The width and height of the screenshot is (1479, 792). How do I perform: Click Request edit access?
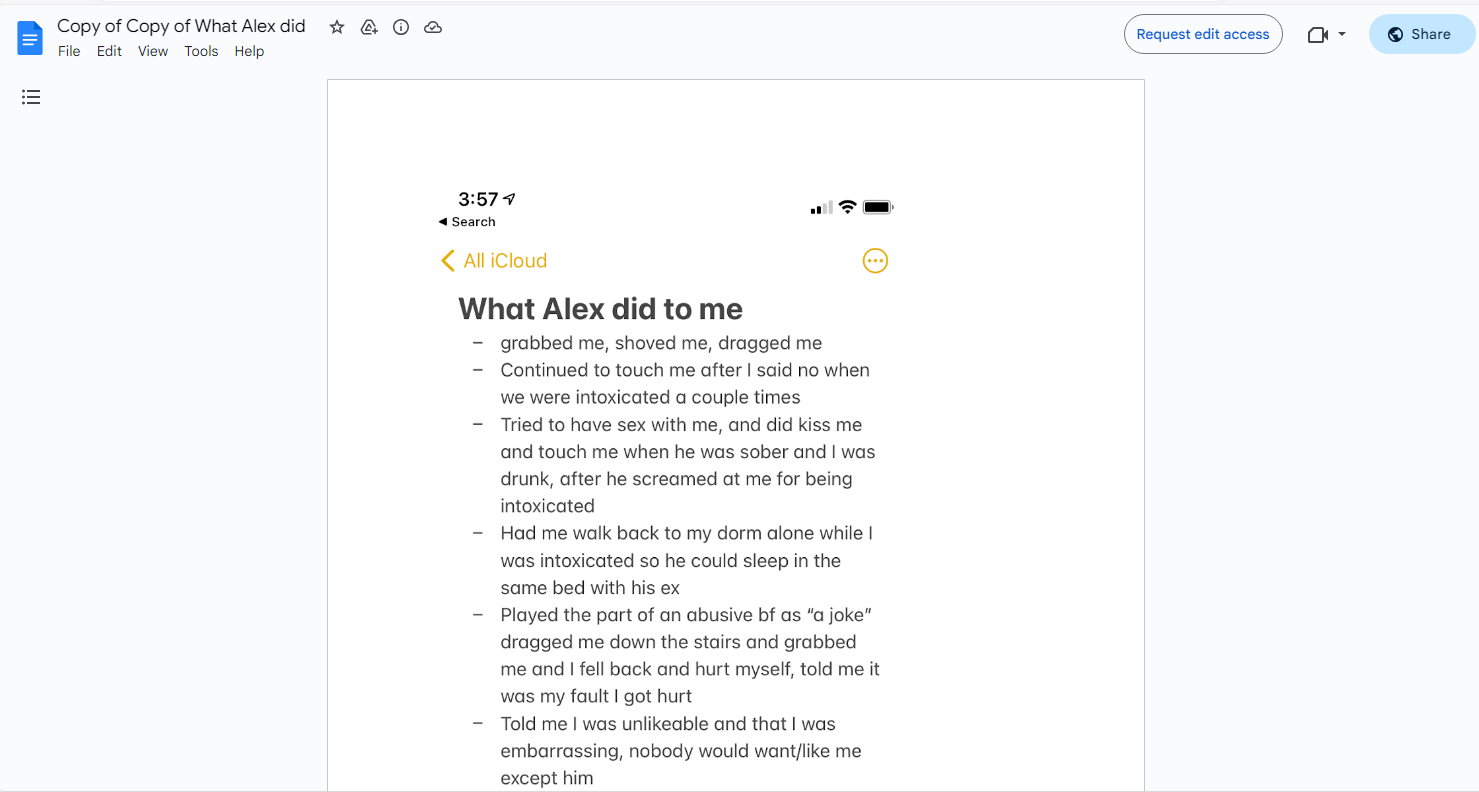pos(1202,34)
